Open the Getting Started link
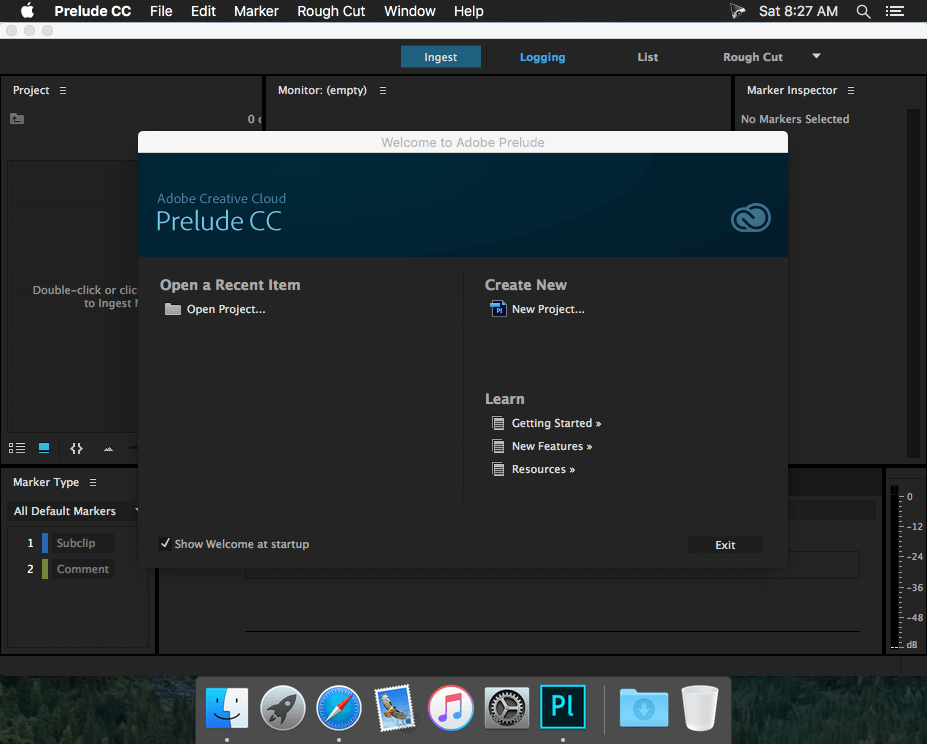927x744 pixels. tap(556, 423)
